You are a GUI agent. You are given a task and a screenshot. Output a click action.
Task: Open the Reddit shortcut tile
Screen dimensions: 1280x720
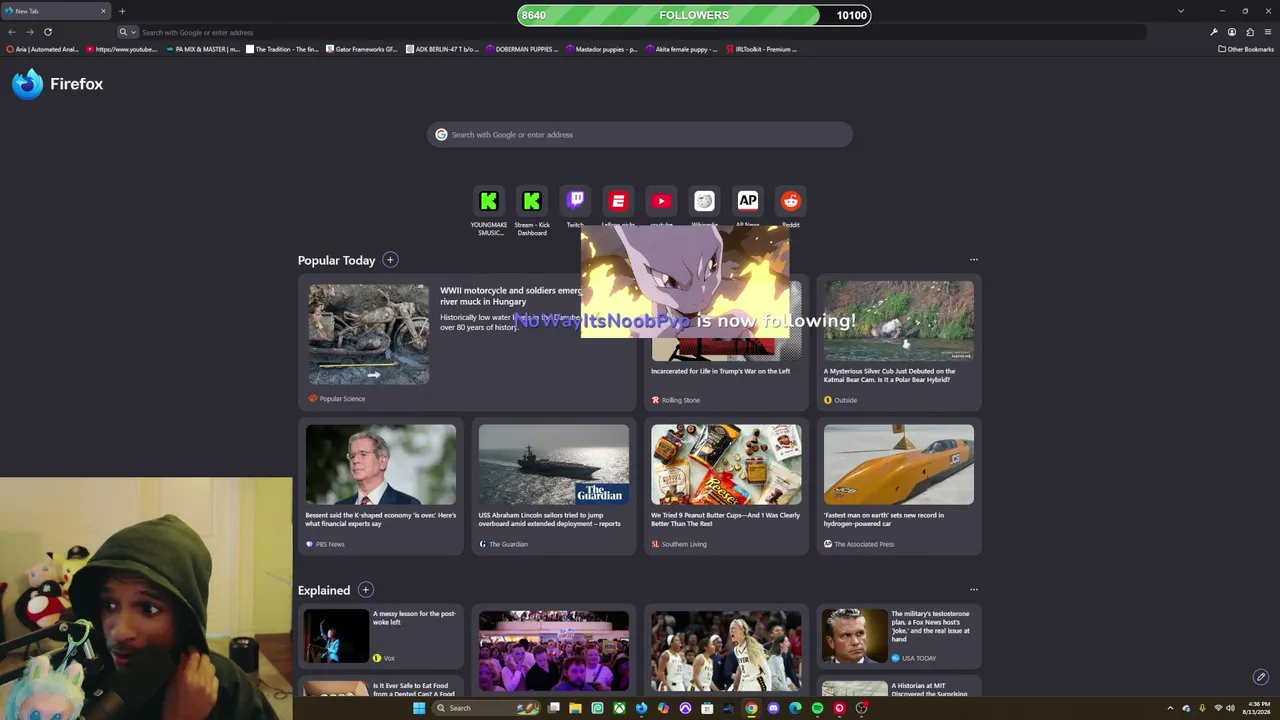click(x=790, y=201)
